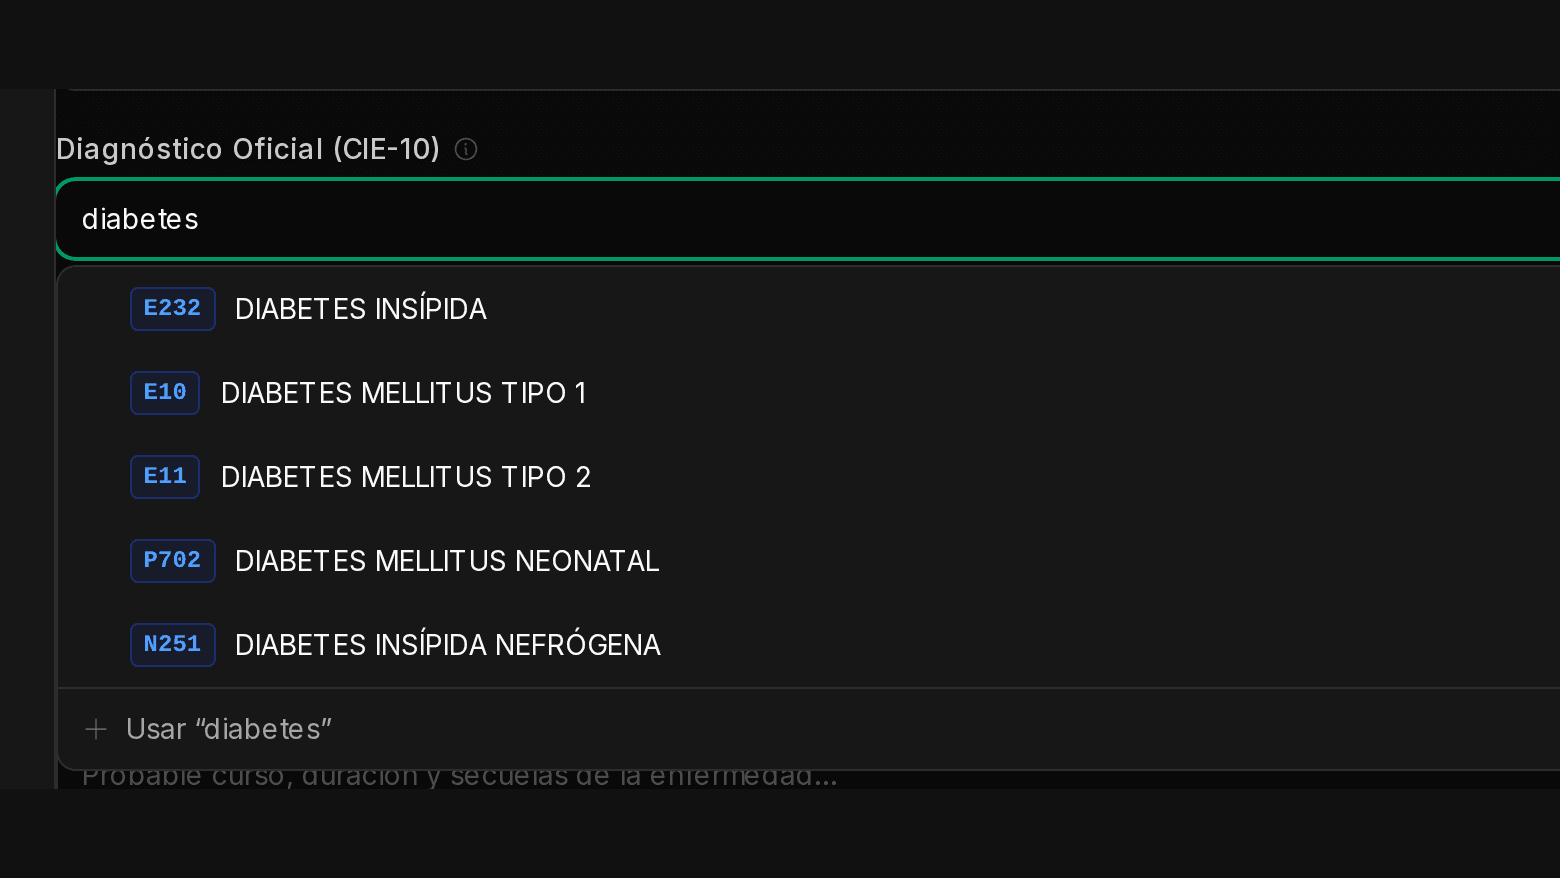Click the plus icon next to Usar "diabetes"

[x=96, y=729]
